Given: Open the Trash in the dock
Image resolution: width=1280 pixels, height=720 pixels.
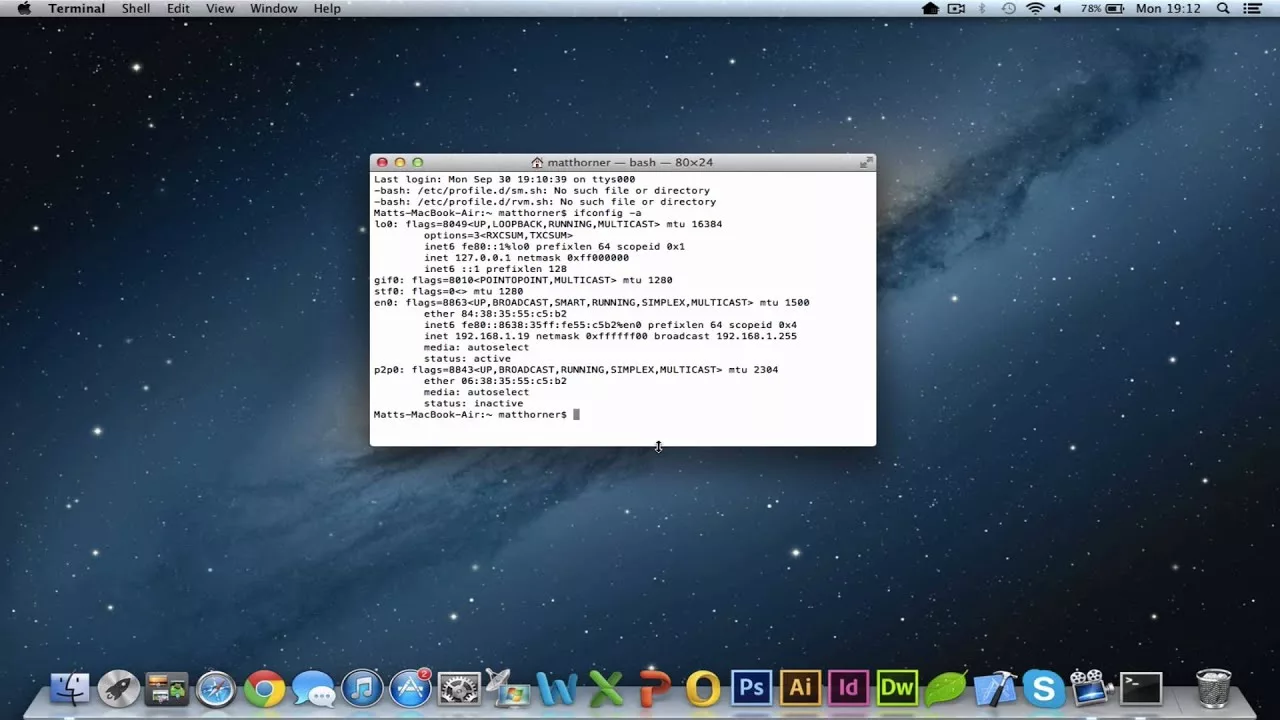Looking at the screenshot, I should 1213,688.
